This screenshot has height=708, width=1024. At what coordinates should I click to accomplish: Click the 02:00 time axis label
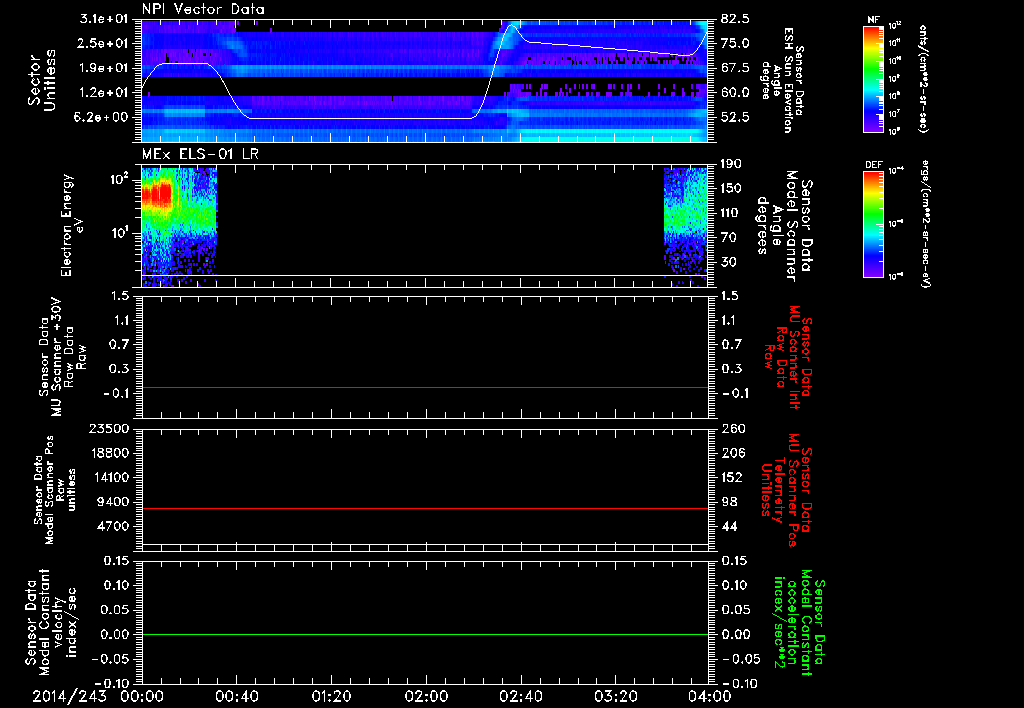click(426, 696)
